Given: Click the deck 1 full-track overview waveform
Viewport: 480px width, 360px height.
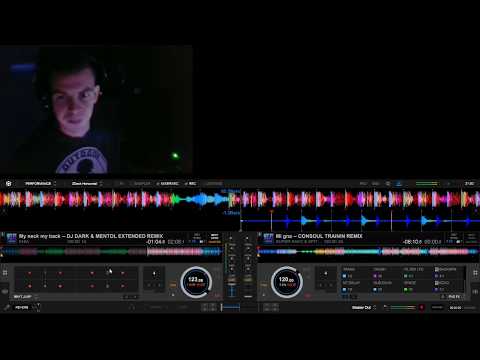Looking at the screenshot, I should (112, 252).
